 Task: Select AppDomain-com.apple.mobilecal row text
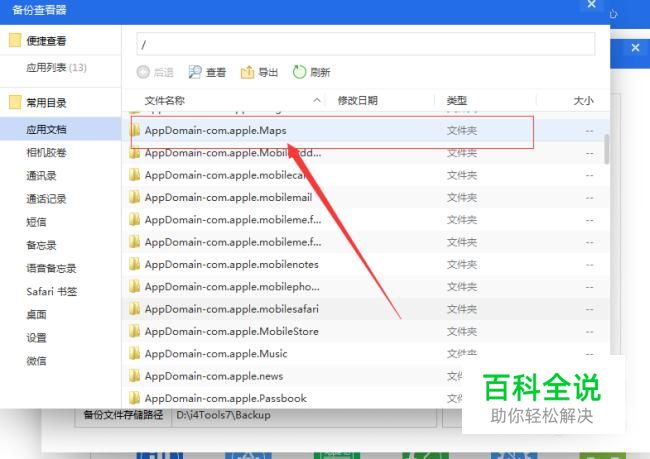coord(226,175)
